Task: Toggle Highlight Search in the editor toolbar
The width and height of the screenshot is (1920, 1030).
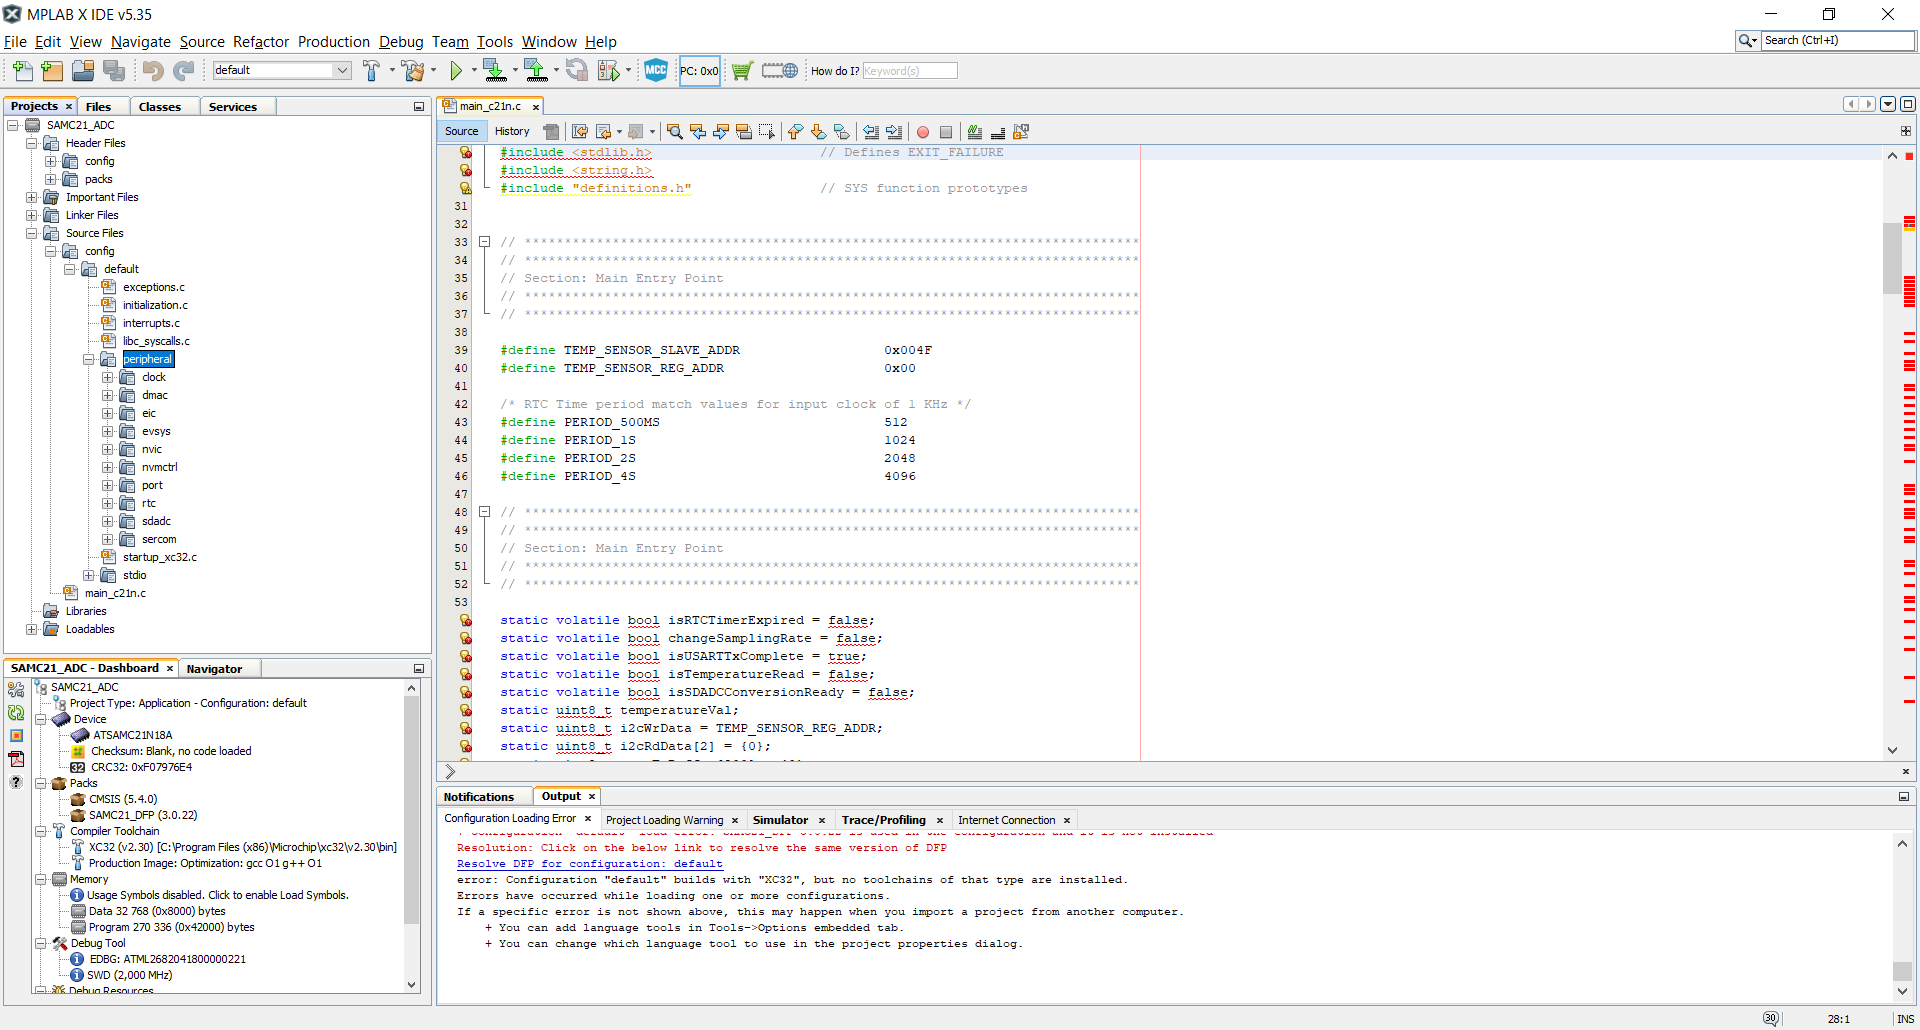Action: click(744, 131)
